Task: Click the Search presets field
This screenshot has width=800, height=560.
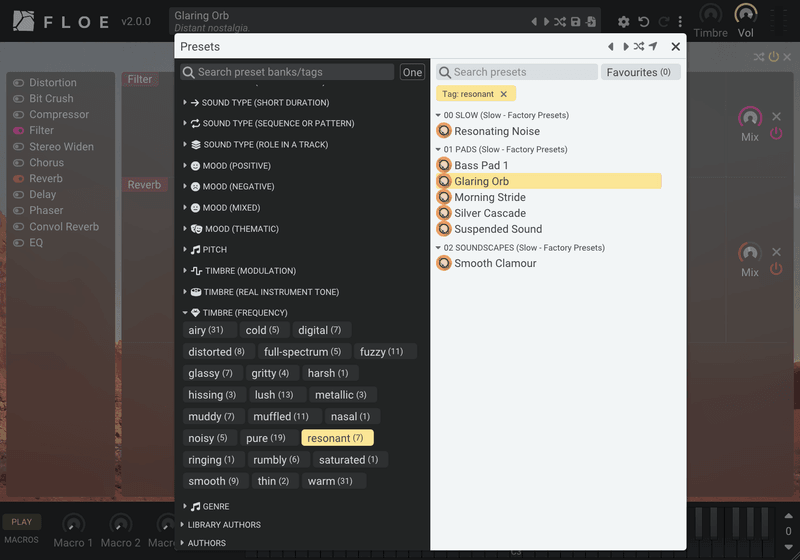Action: tap(517, 72)
